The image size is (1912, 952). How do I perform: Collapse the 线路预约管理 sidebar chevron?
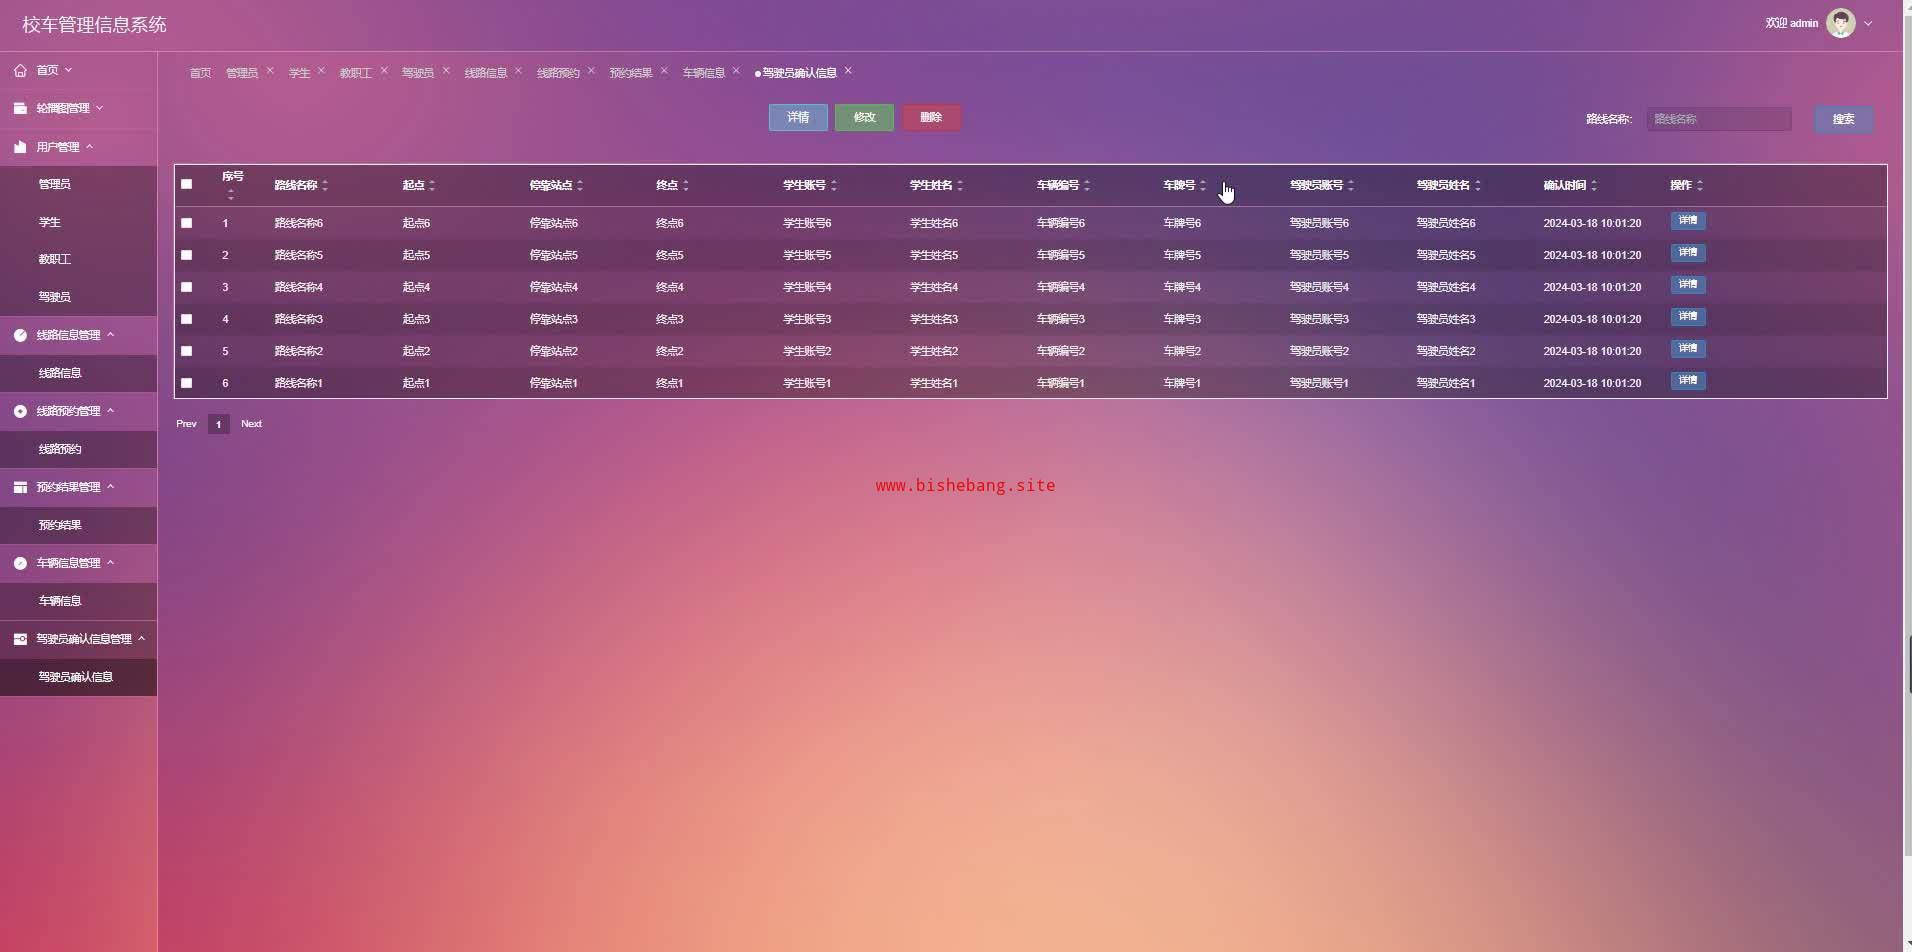[110, 411]
